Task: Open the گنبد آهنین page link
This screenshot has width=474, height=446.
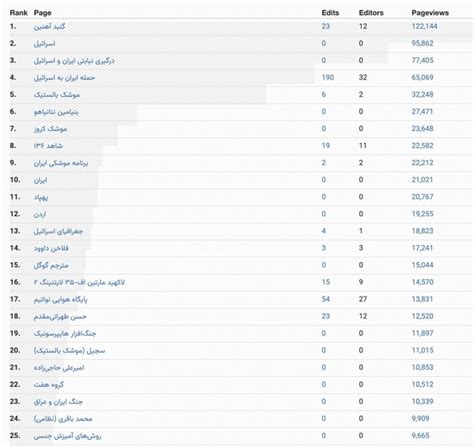Action: 49,27
